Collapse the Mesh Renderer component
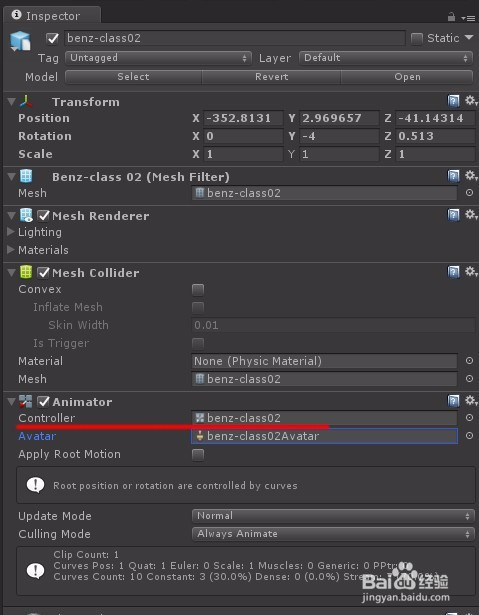The image size is (479, 615). pos(11,216)
